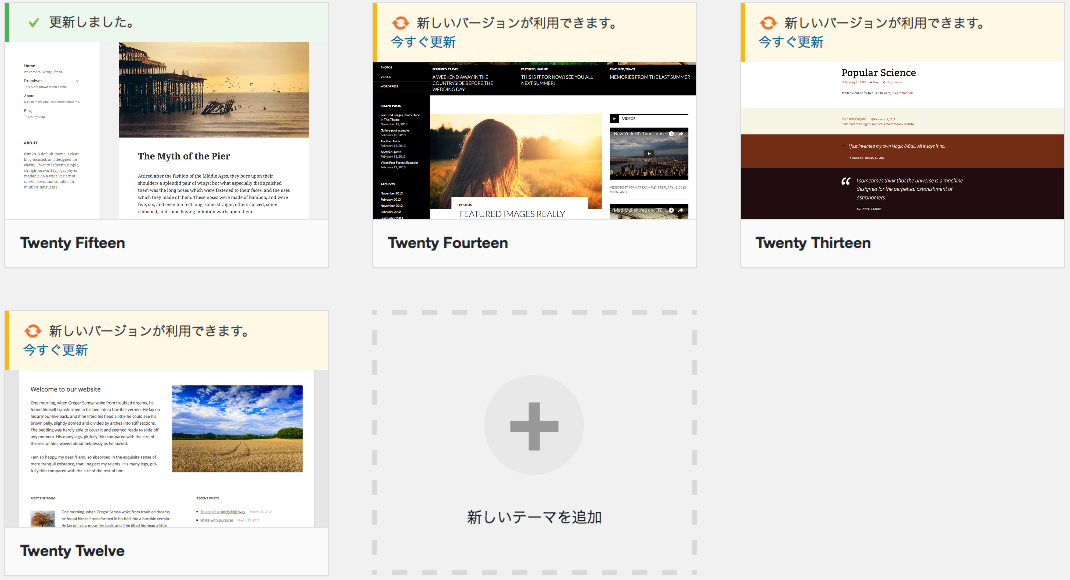Select the Twenty Fourteen theme name

pyautogui.click(x=448, y=243)
